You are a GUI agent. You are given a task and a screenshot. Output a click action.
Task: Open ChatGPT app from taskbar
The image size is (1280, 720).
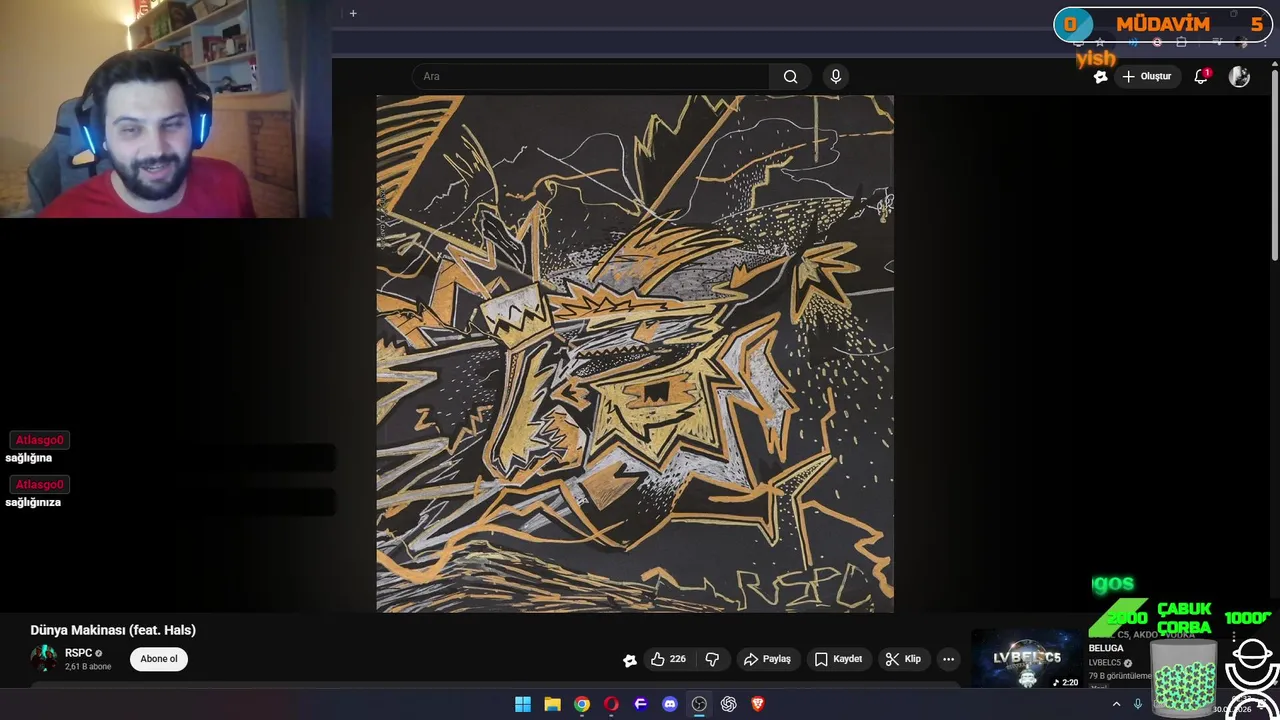click(729, 704)
